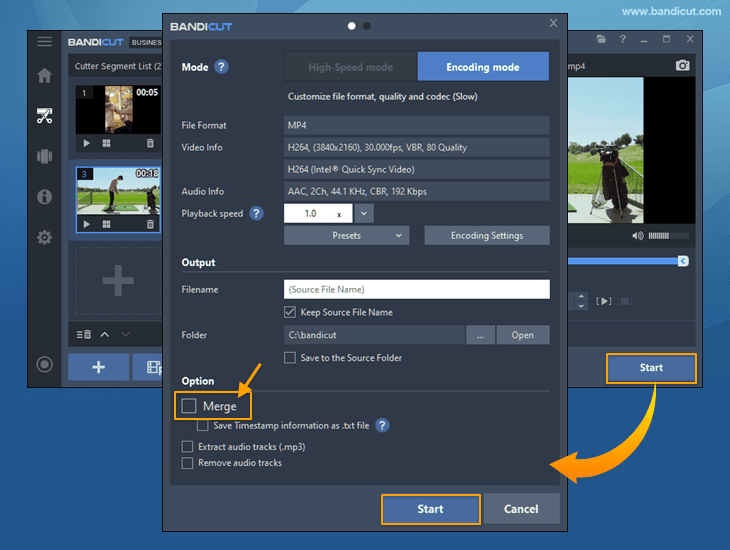Viewport: 730px width, 550px height.
Task: Open the Playback speed help icon
Action: [x=257, y=213]
